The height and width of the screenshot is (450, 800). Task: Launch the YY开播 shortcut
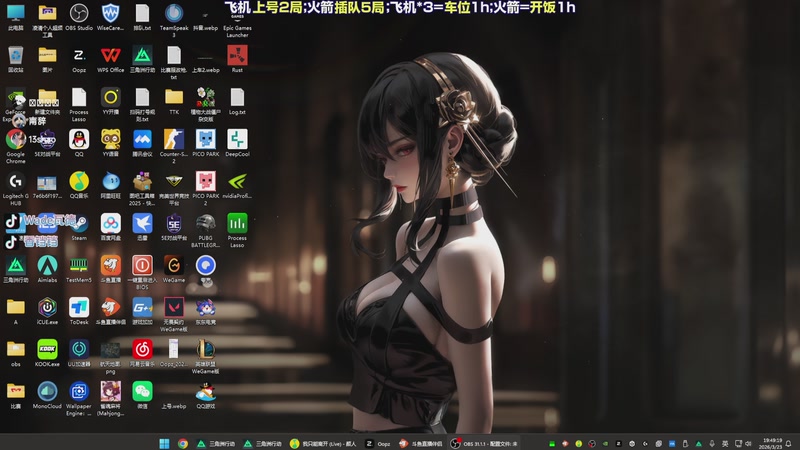tap(111, 101)
